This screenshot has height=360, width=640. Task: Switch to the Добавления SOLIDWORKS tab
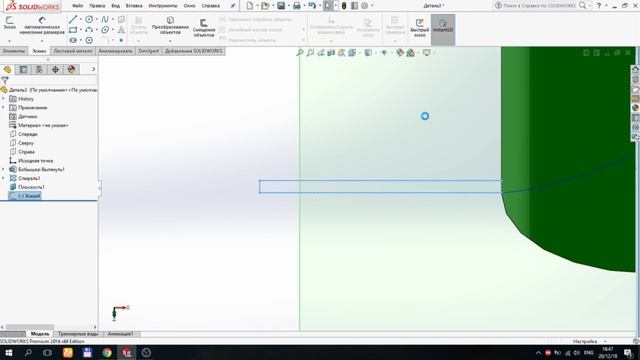point(193,51)
